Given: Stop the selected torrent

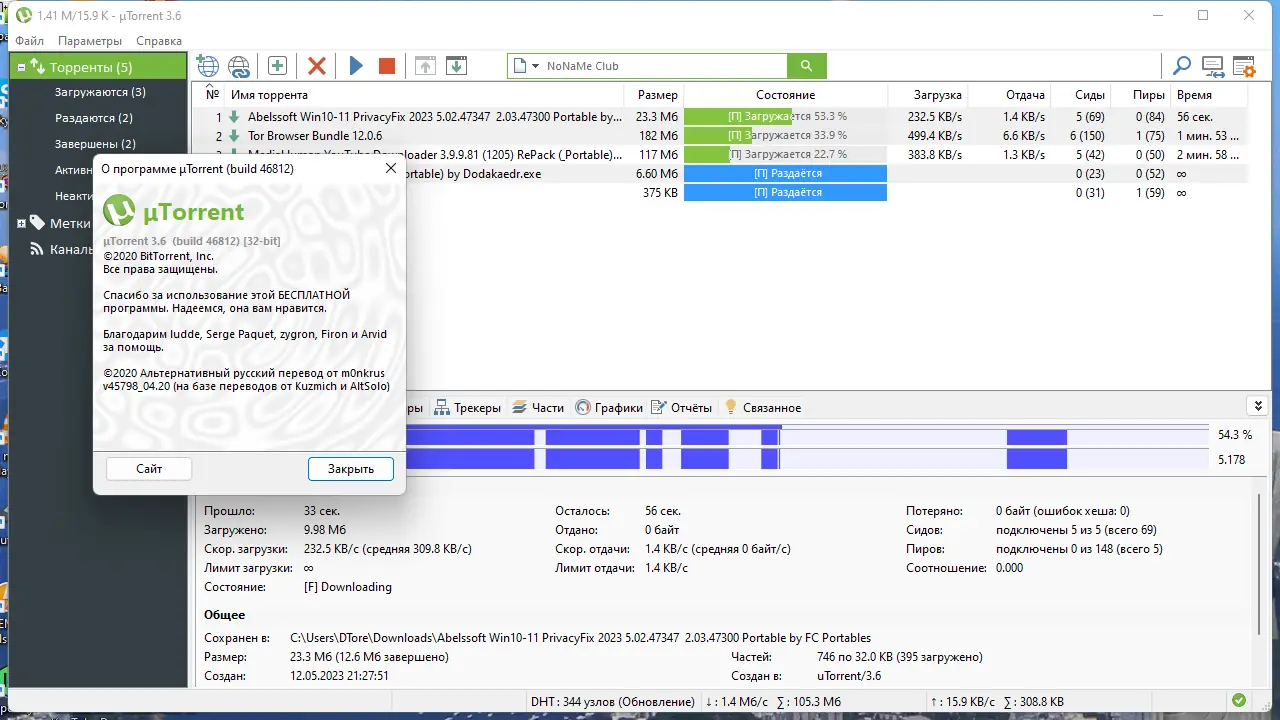Looking at the screenshot, I should [386, 65].
